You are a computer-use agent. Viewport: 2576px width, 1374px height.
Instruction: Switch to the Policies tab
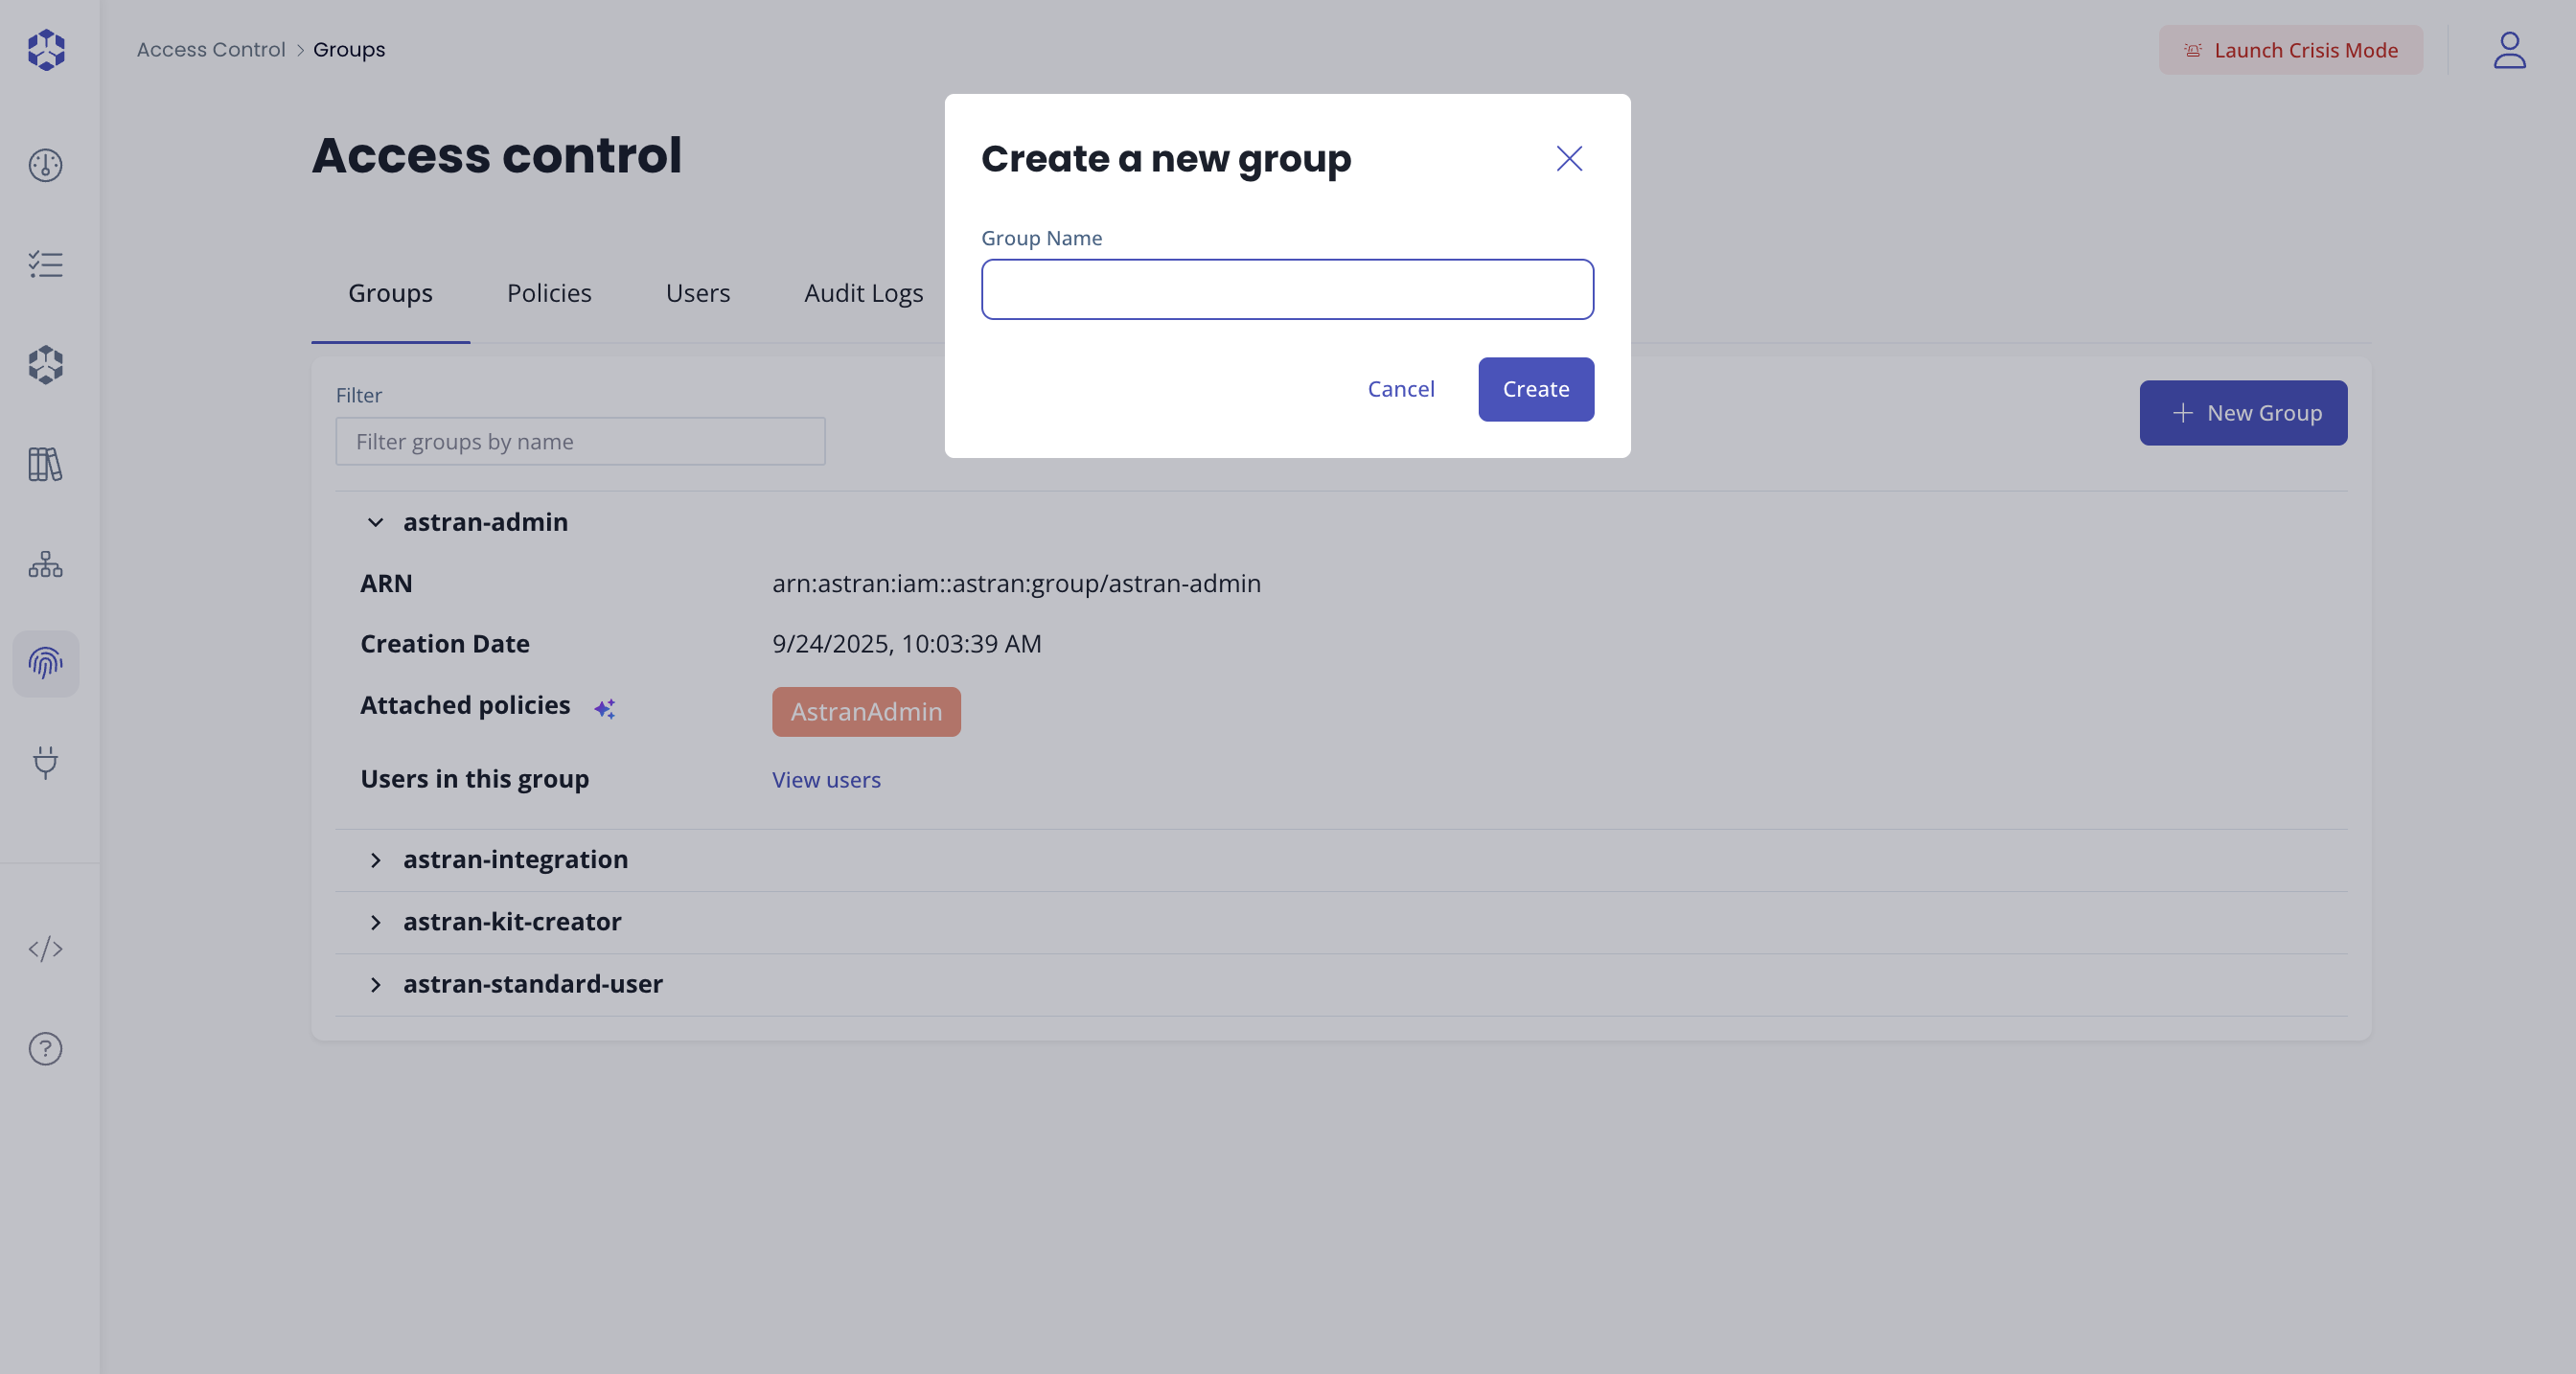coord(548,293)
